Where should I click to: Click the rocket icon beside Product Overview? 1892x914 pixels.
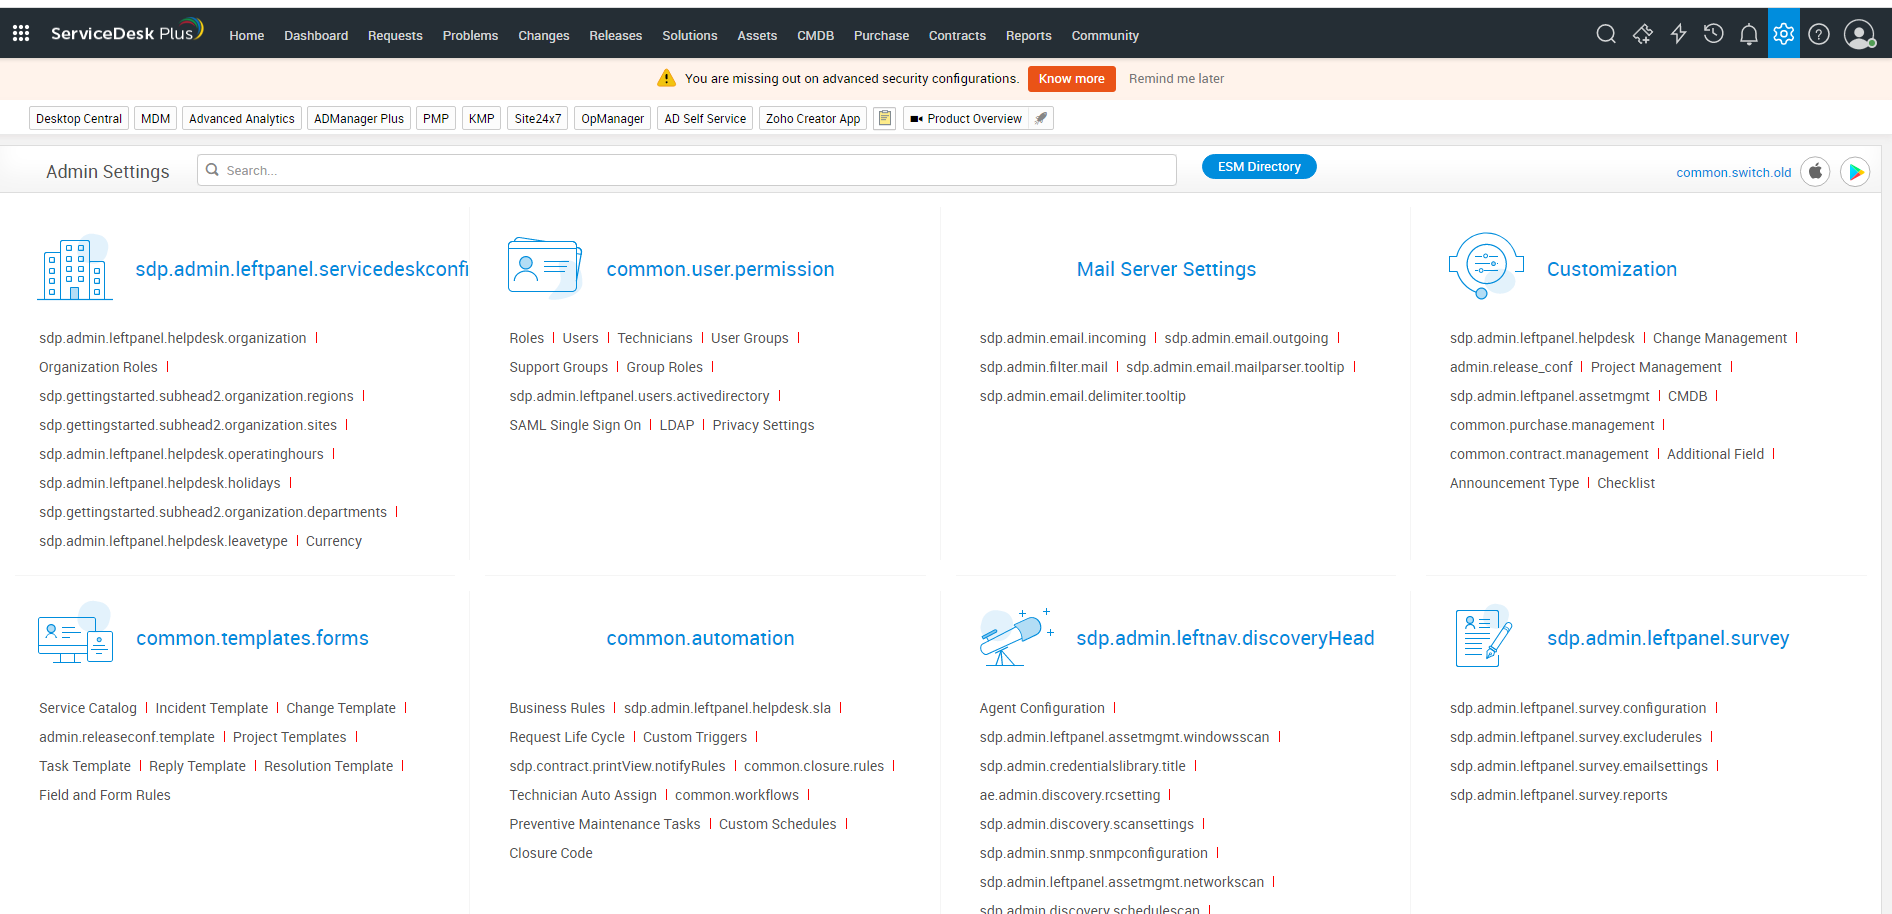click(x=1041, y=118)
